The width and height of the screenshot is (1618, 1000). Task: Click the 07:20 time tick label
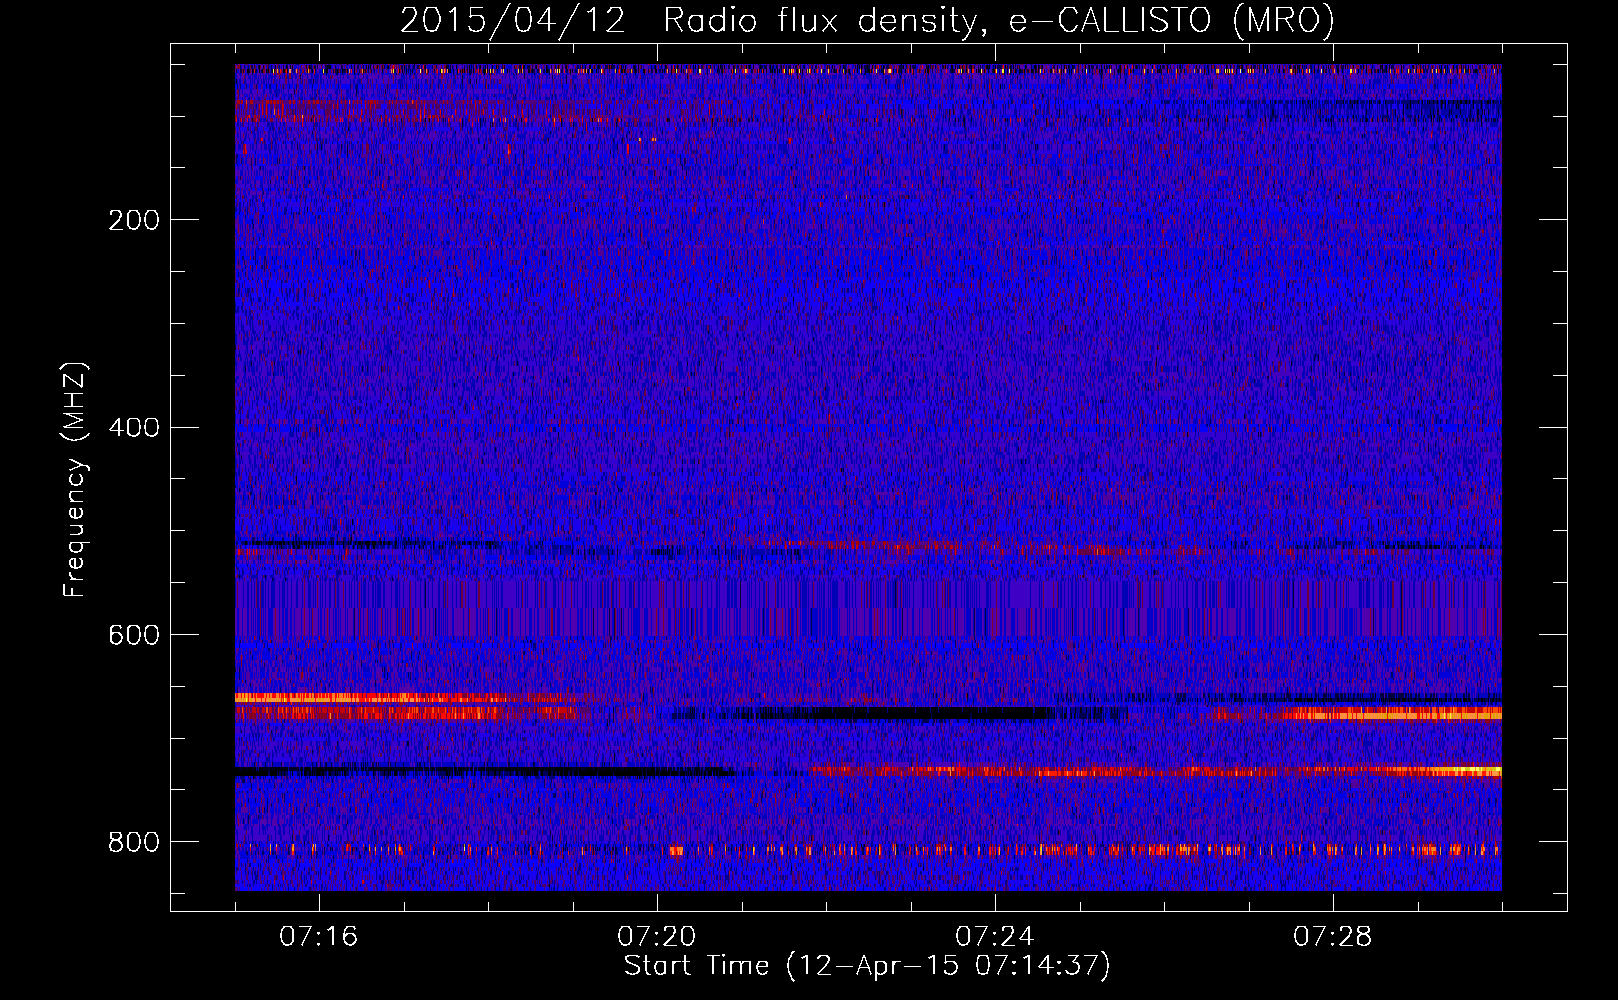[657, 937]
